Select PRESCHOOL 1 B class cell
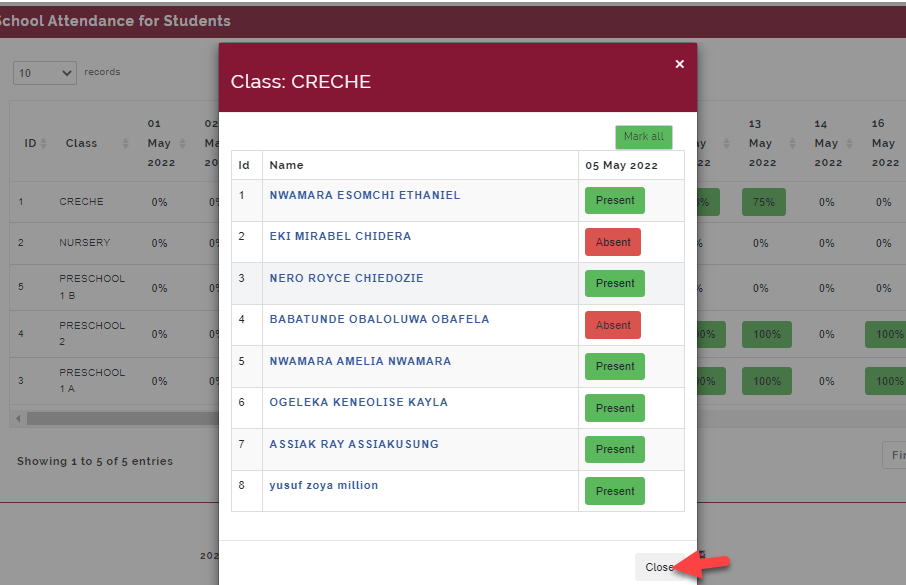This screenshot has width=906, height=585. point(92,287)
